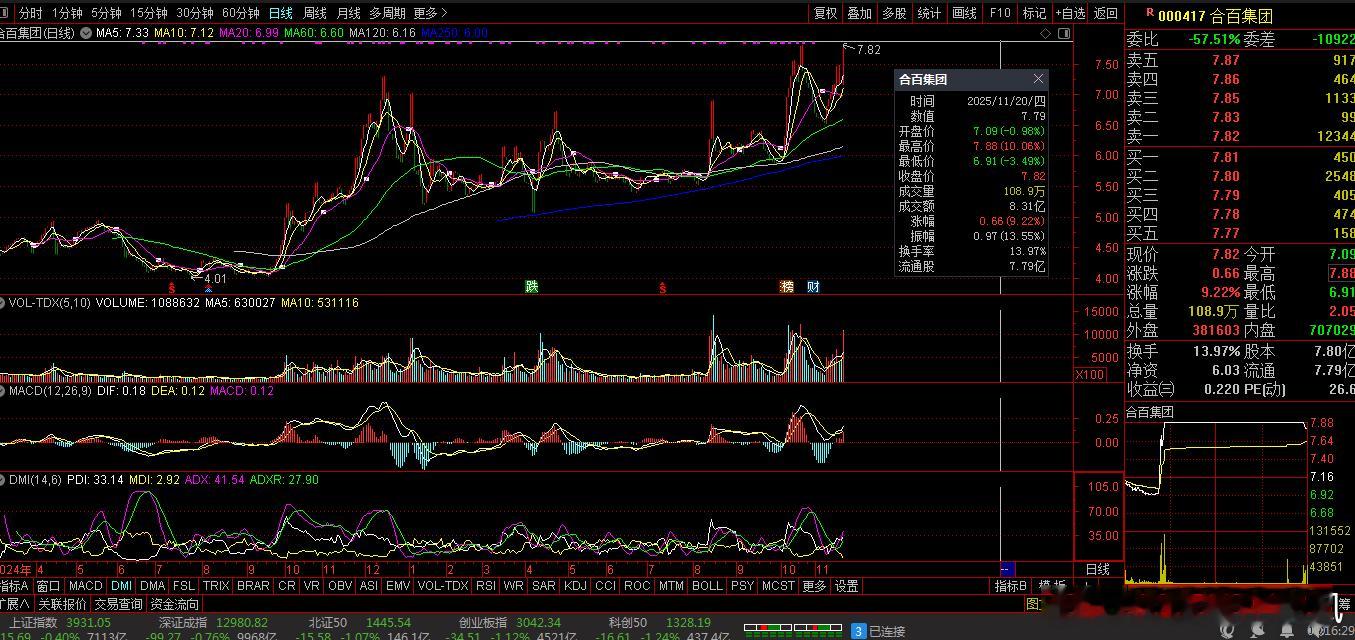1355x640 pixels.
Task: Click the 多股 multi-stock button
Action: (x=895, y=13)
